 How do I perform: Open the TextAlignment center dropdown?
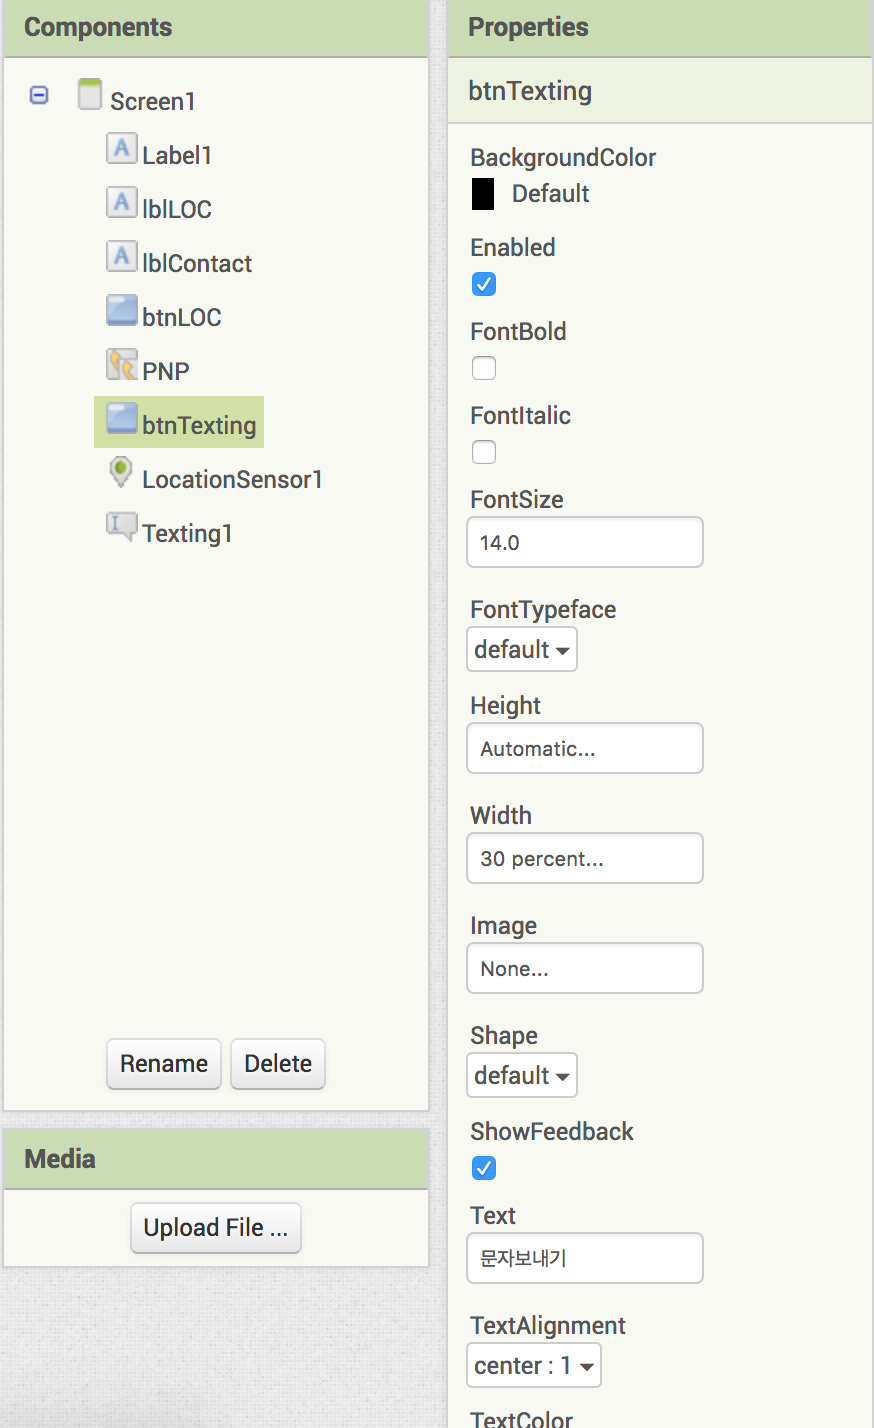pos(534,1366)
